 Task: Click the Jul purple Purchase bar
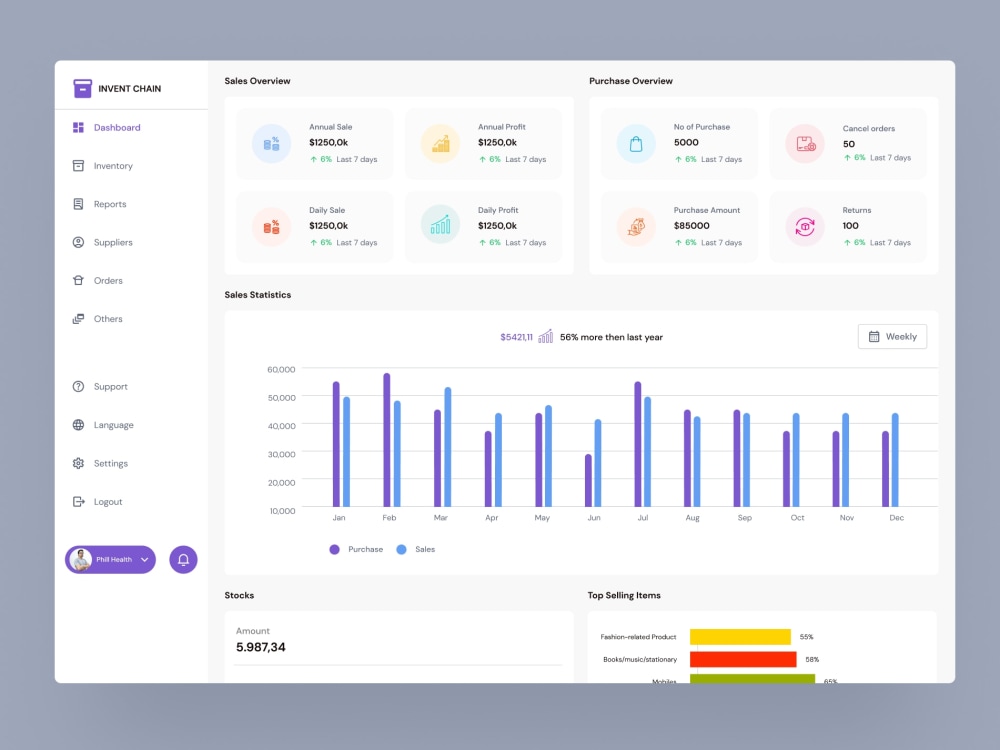pos(638,445)
